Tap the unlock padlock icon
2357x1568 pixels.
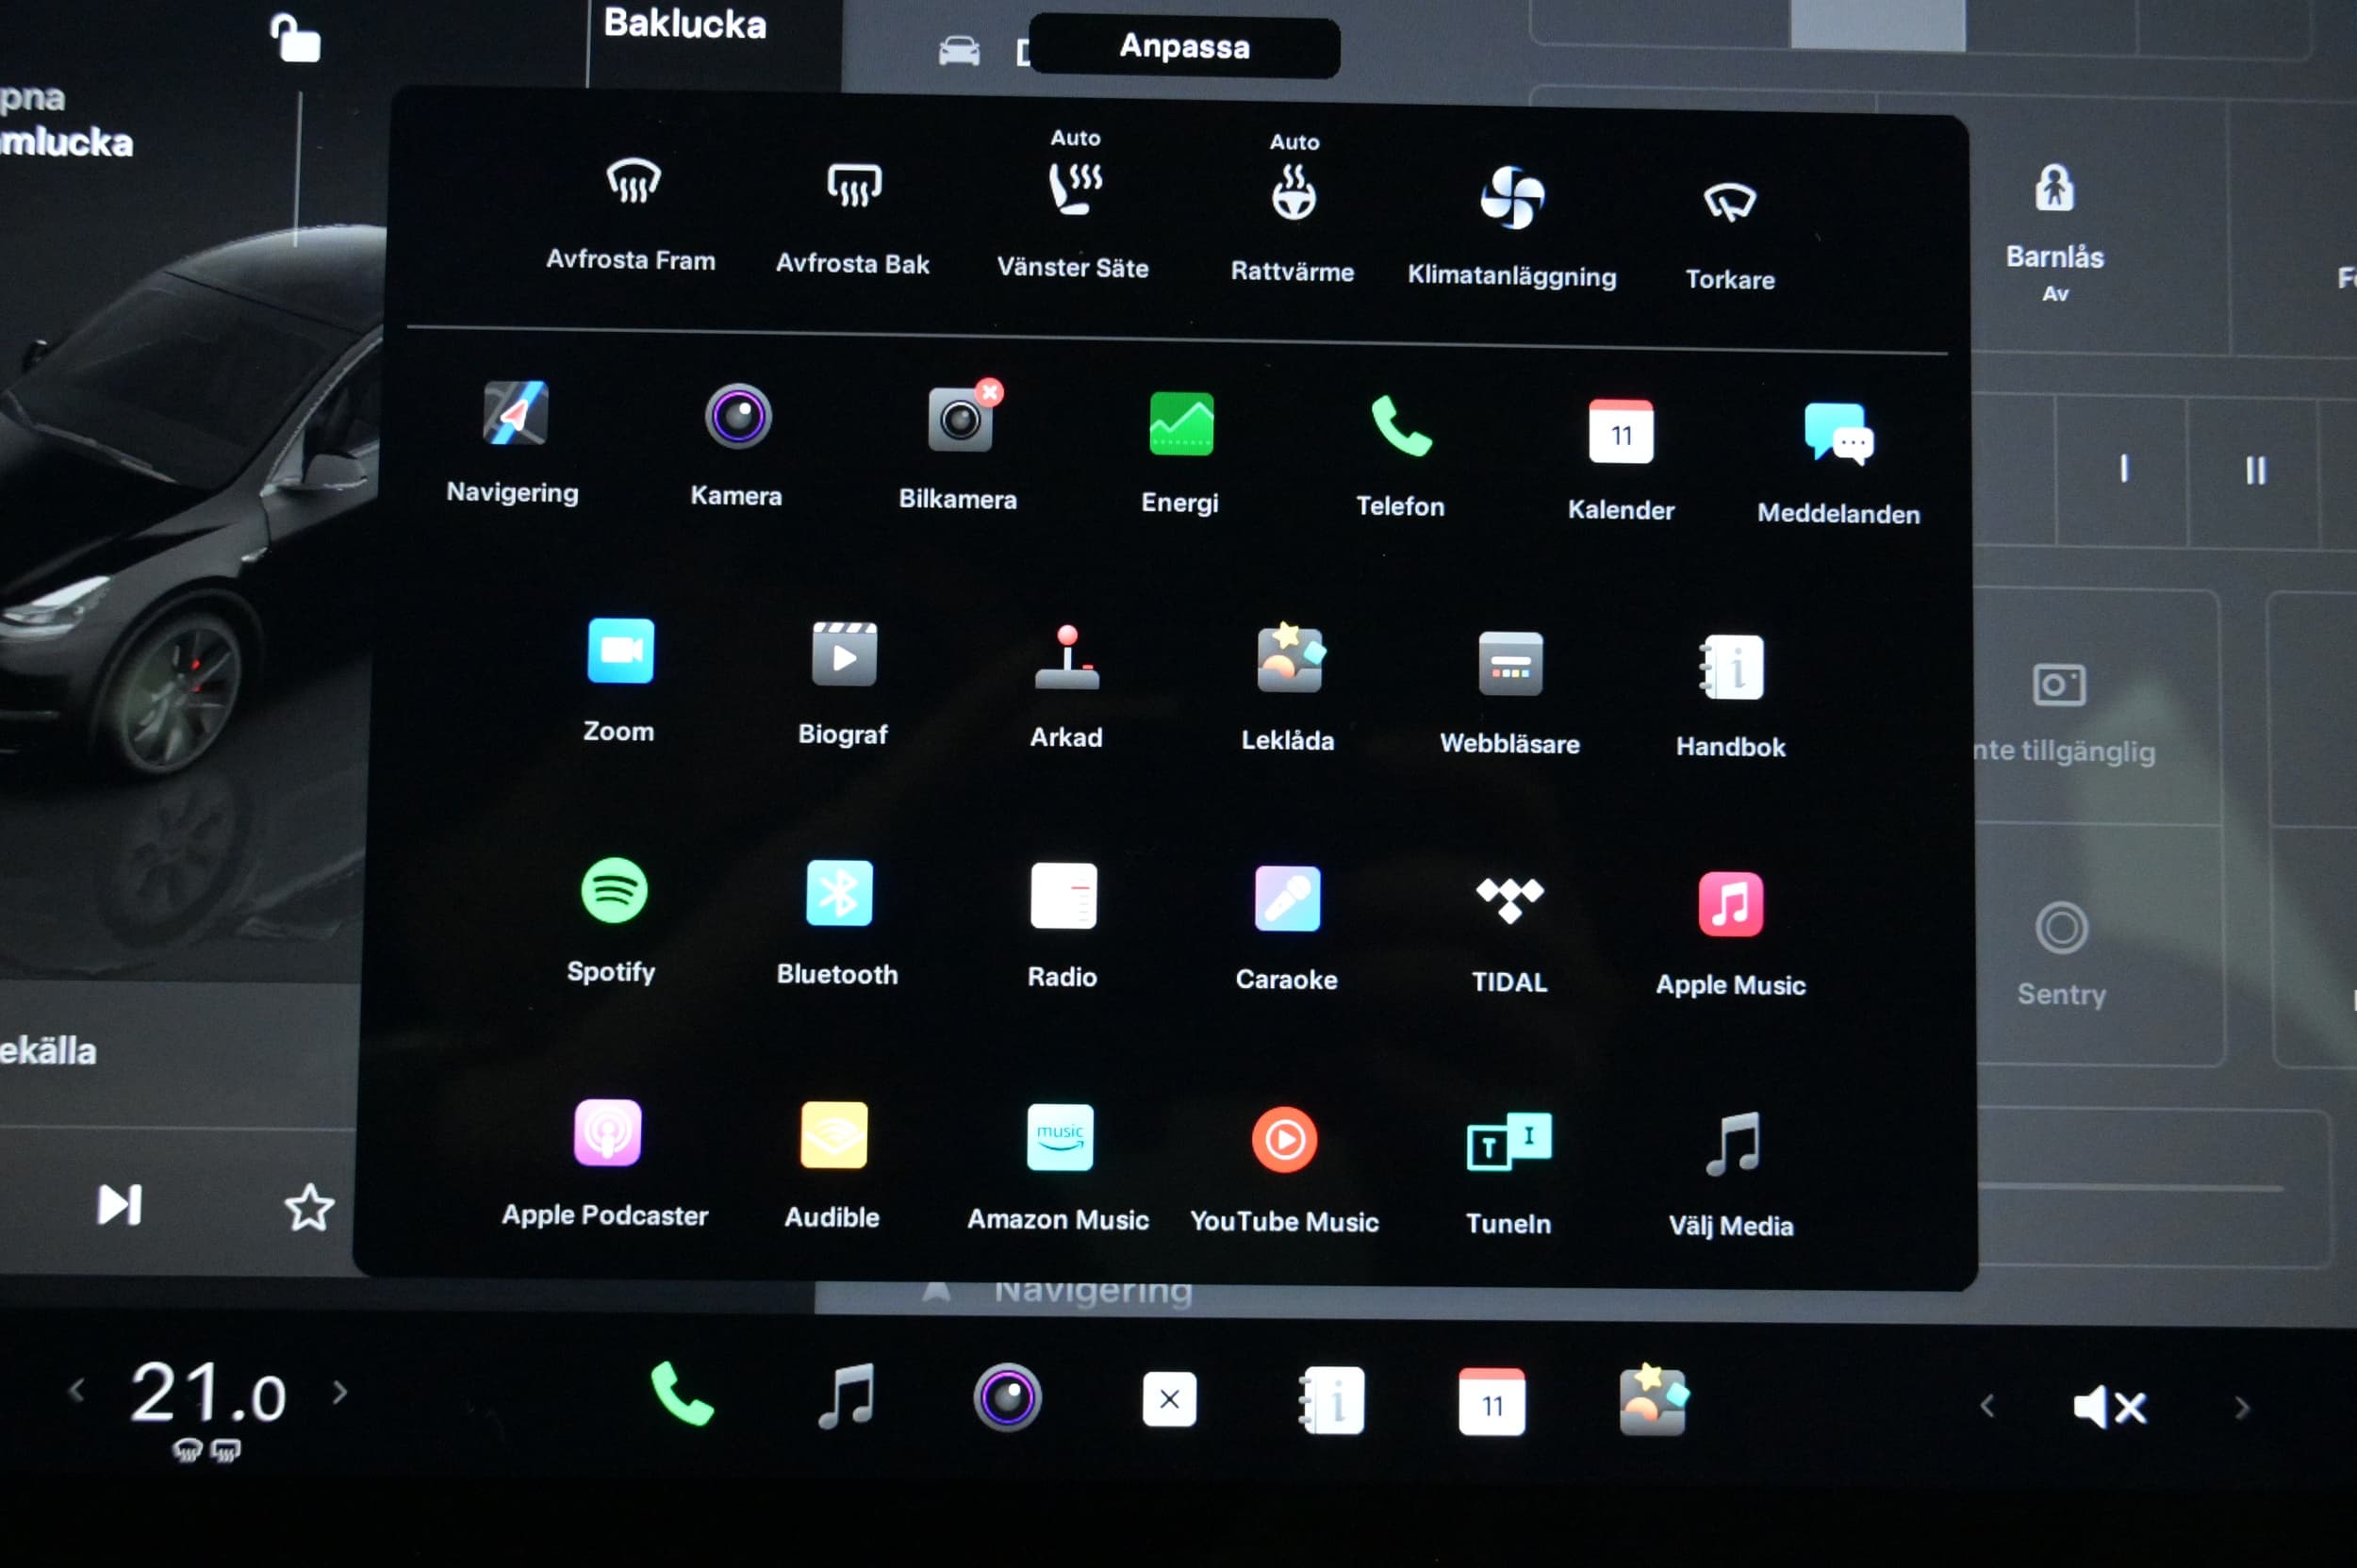tap(295, 38)
